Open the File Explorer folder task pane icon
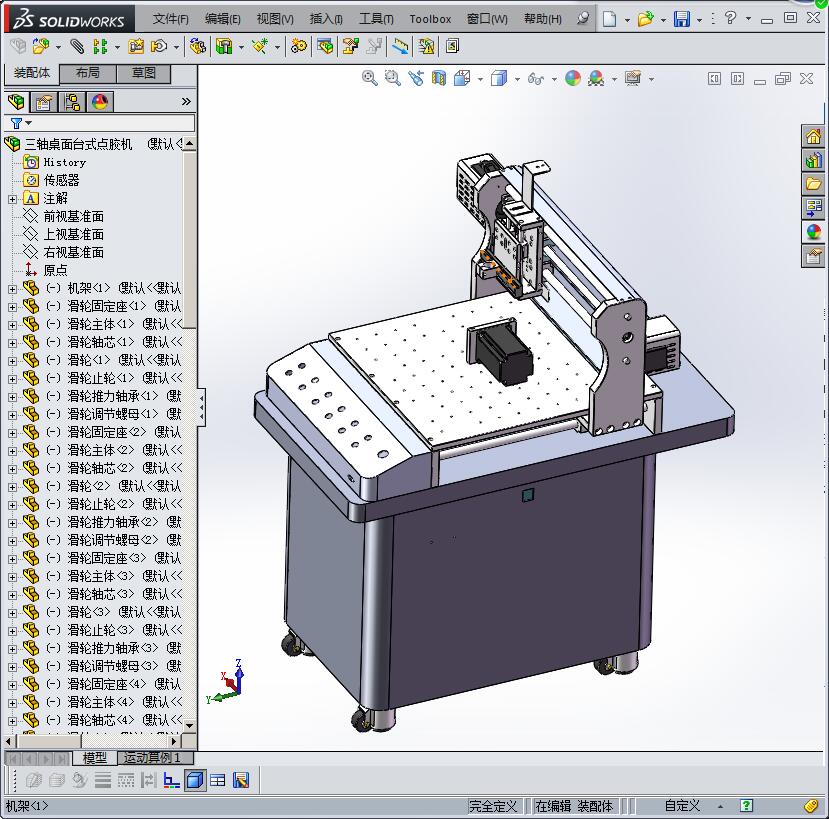Viewport: 829px width, 819px height. (813, 184)
